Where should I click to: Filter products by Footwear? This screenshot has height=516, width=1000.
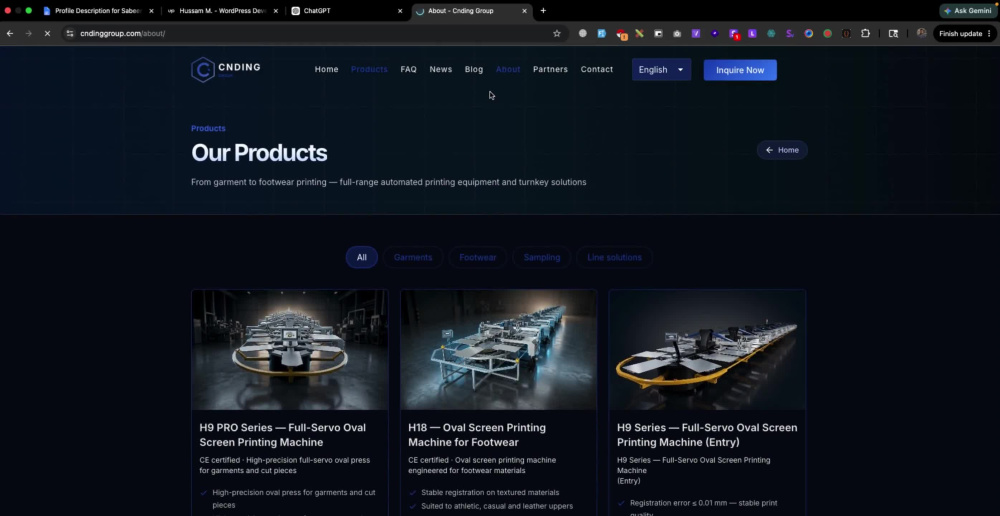pyautogui.click(x=478, y=257)
